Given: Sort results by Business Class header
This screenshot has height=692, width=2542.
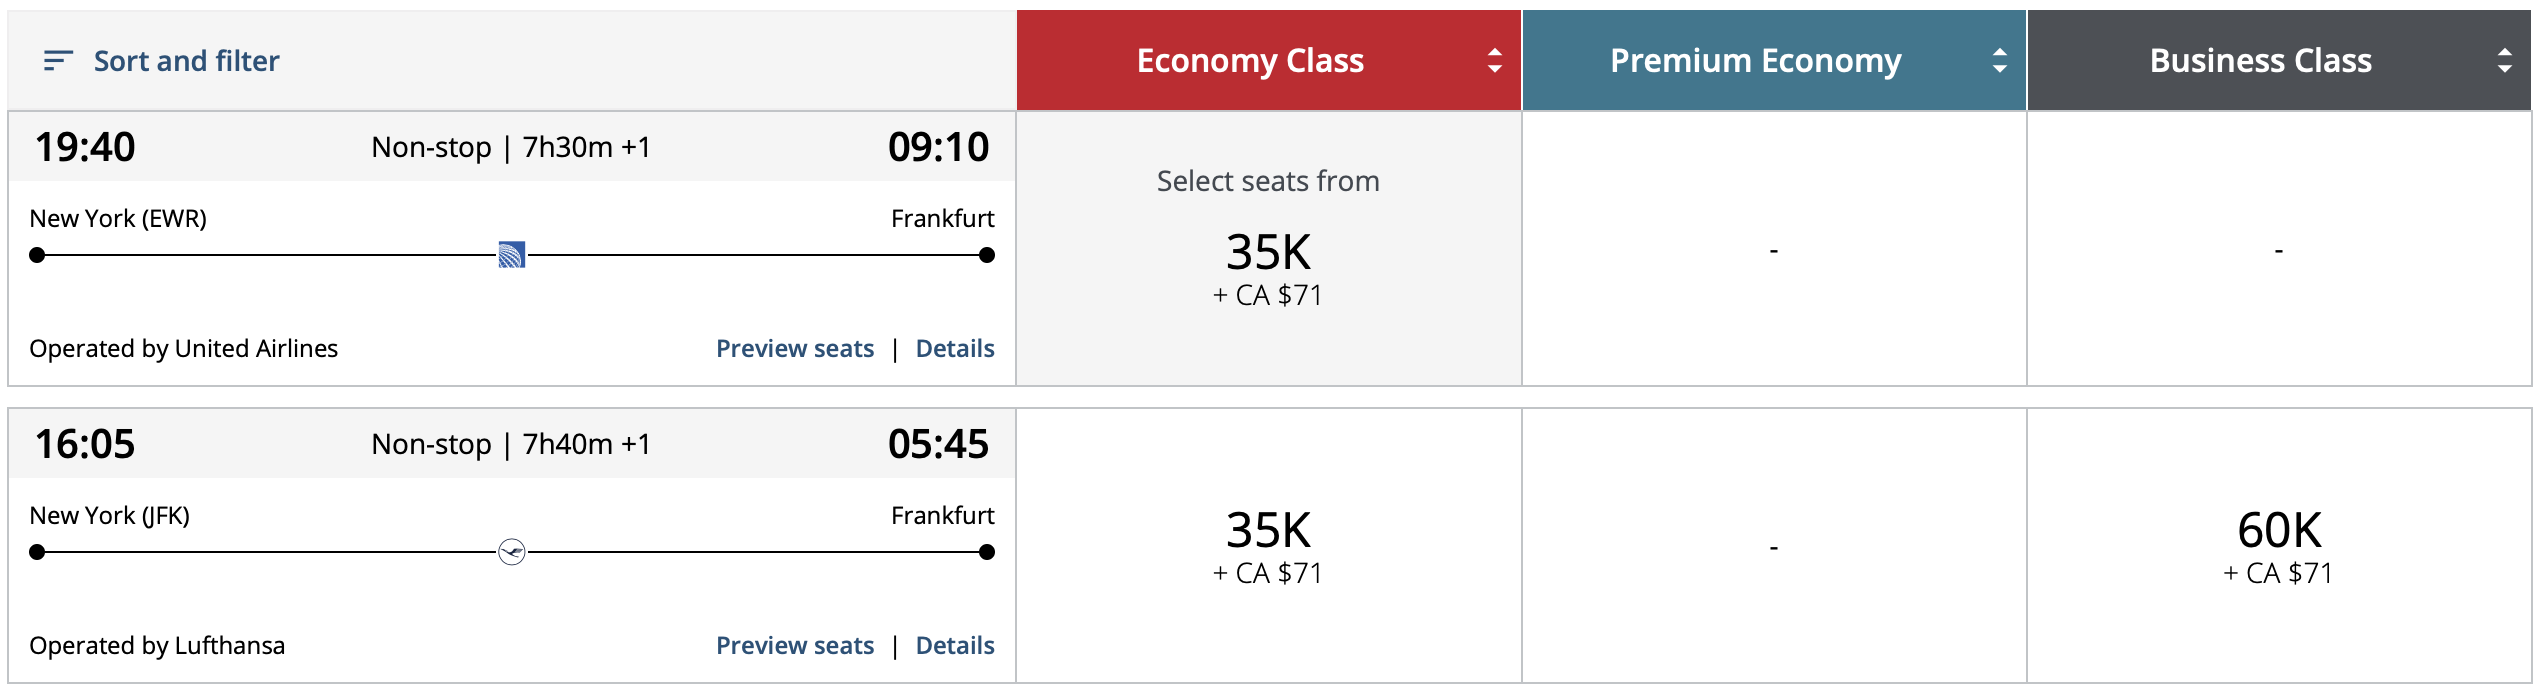Looking at the screenshot, I should click(x=2279, y=60).
